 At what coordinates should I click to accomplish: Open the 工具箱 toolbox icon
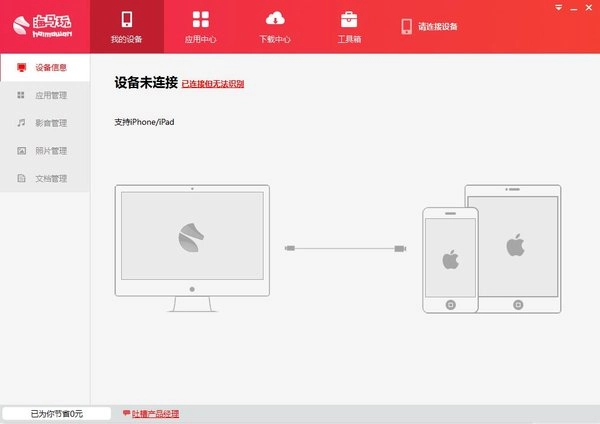349,19
